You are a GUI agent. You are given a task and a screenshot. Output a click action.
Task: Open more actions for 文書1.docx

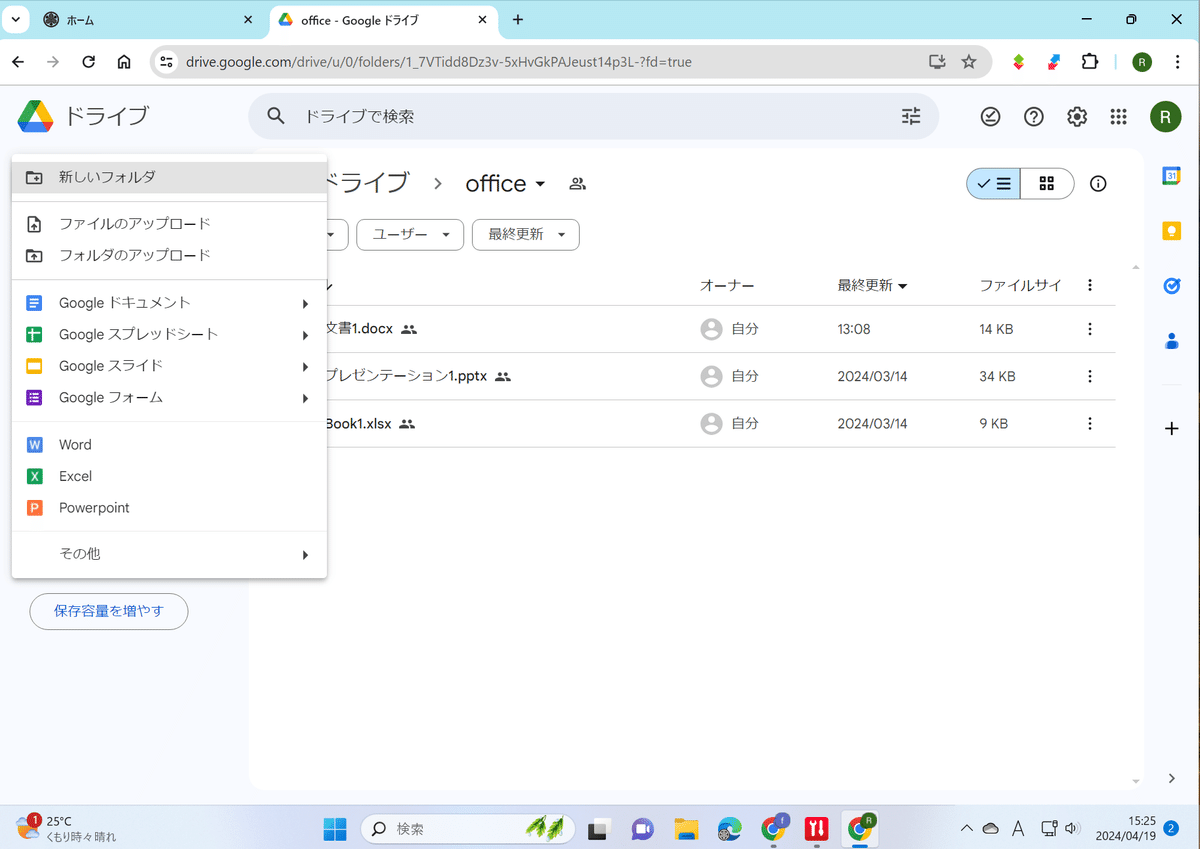tap(1090, 329)
